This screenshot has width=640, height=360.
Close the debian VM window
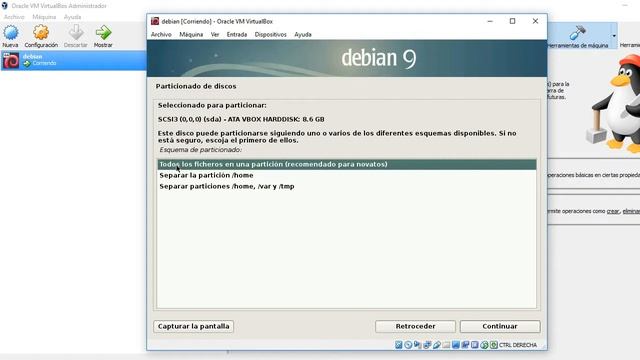(x=535, y=21)
